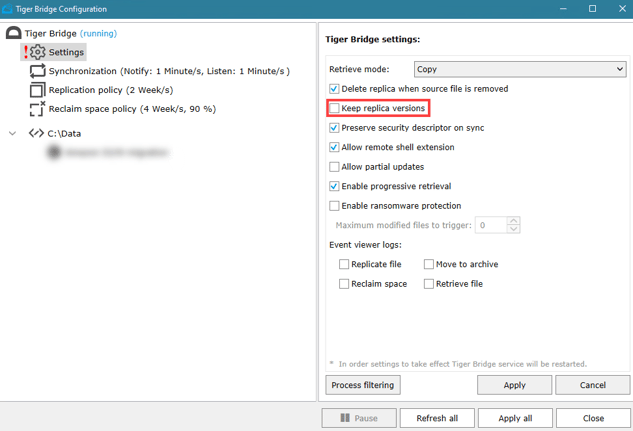Enable ransomware protection checkbox

334,206
